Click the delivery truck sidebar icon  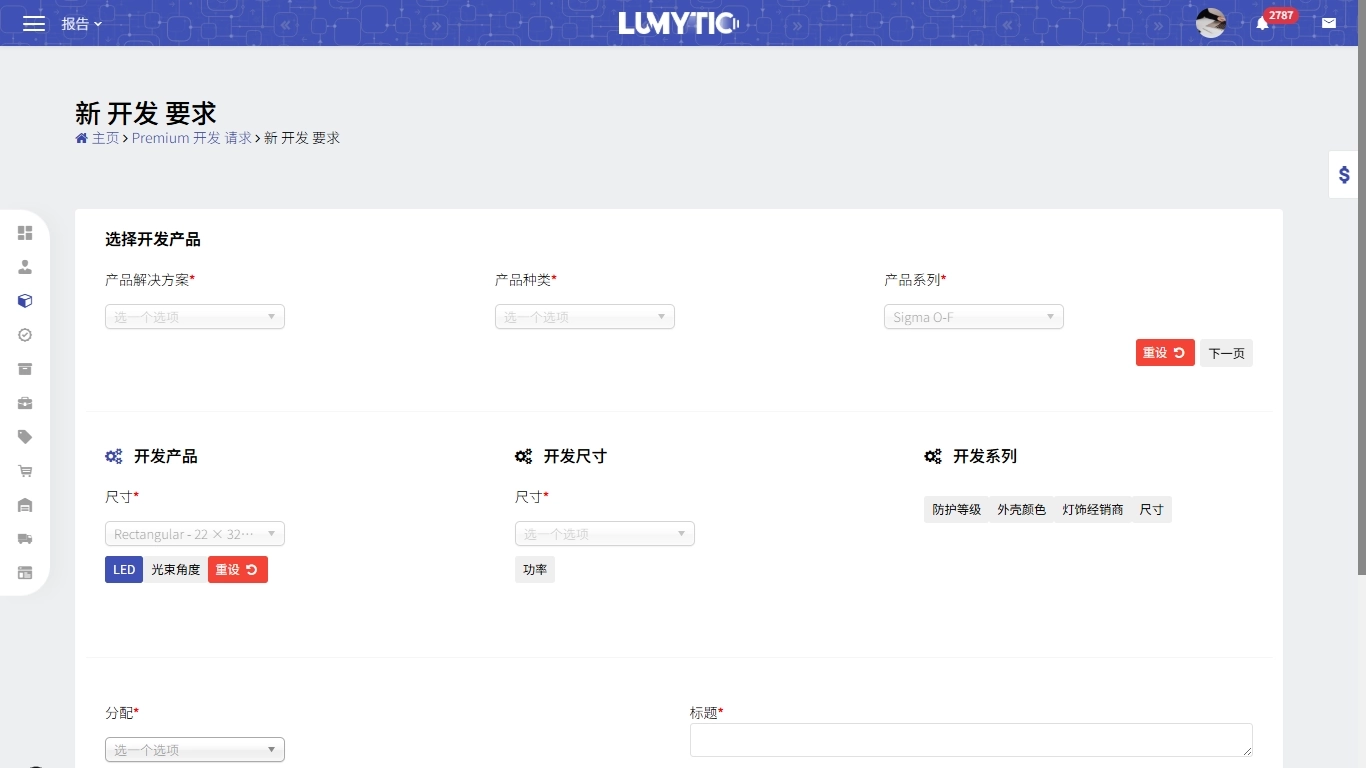coord(25,539)
